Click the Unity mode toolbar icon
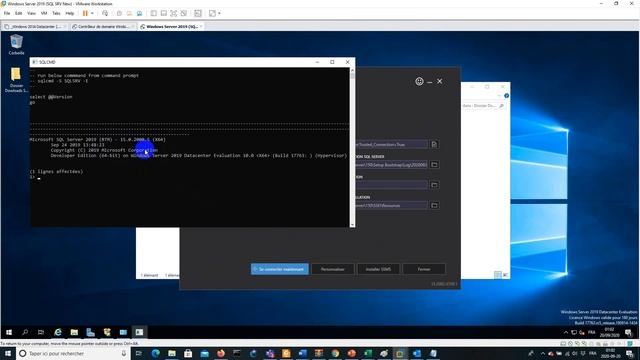Image resolution: width=640 pixels, height=360 pixels. [184, 13]
